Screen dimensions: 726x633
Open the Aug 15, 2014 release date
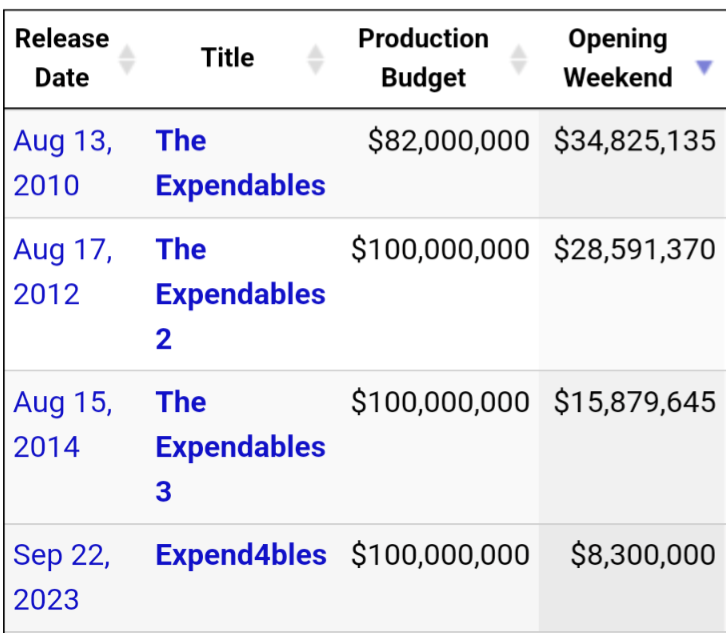pos(63,425)
